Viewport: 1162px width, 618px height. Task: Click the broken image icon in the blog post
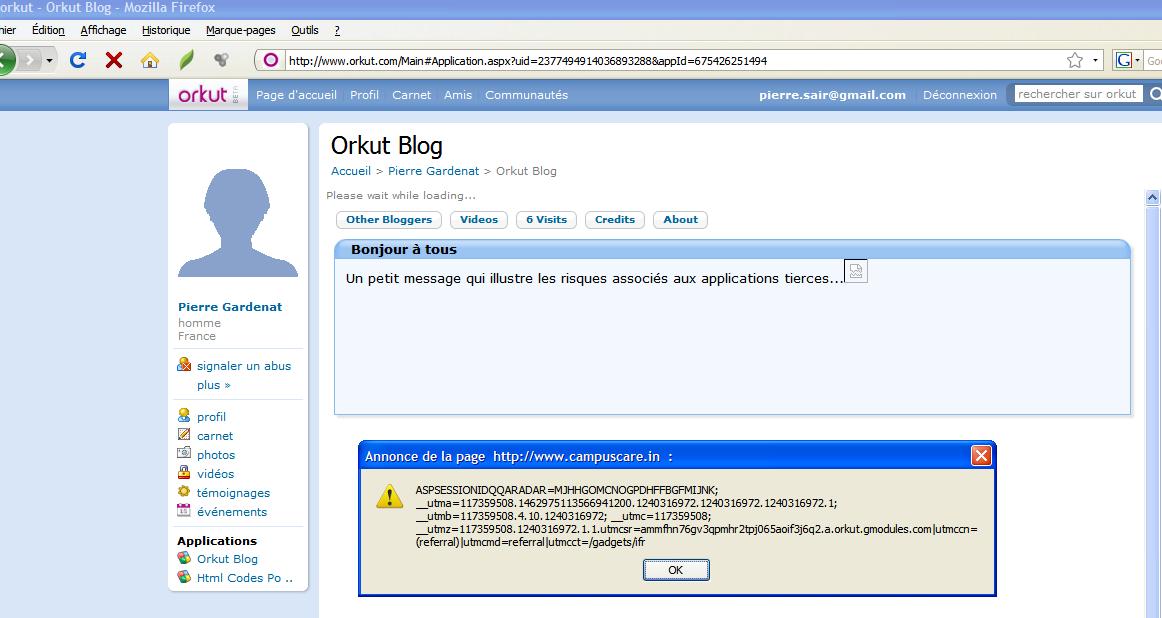coord(856,271)
